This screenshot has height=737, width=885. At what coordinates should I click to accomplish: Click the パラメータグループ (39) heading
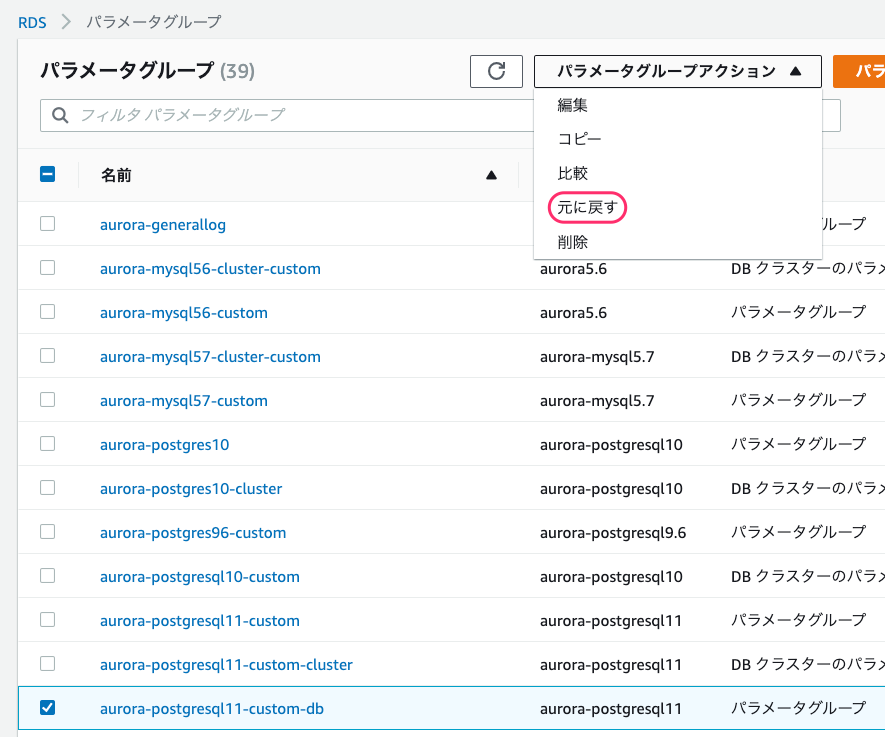coord(147,71)
